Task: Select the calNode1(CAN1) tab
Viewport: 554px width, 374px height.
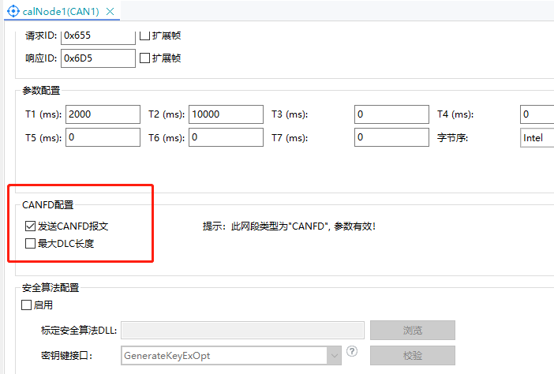Action: (61, 12)
